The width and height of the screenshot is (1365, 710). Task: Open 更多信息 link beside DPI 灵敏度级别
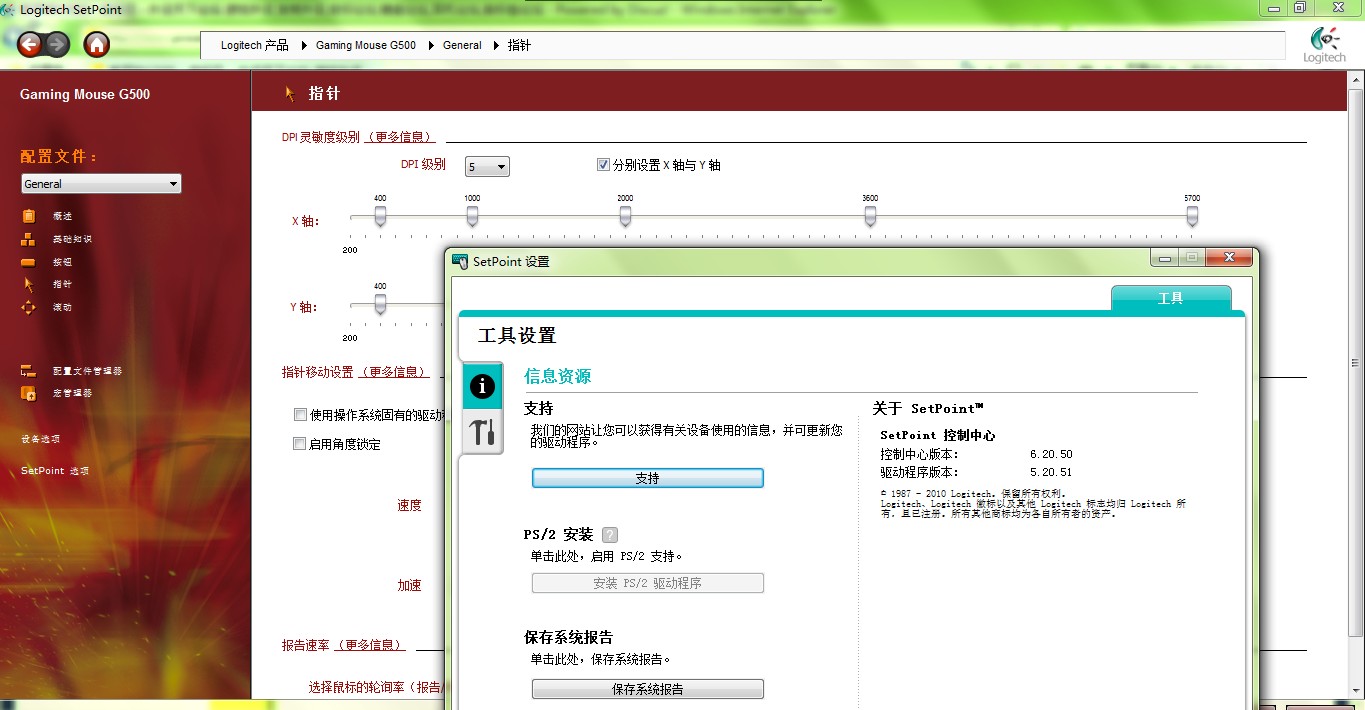(400, 137)
